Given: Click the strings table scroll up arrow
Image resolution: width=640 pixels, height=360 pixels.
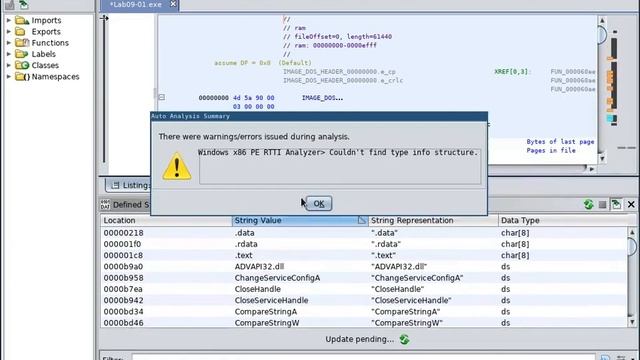Looking at the screenshot, I should click(x=632, y=232).
